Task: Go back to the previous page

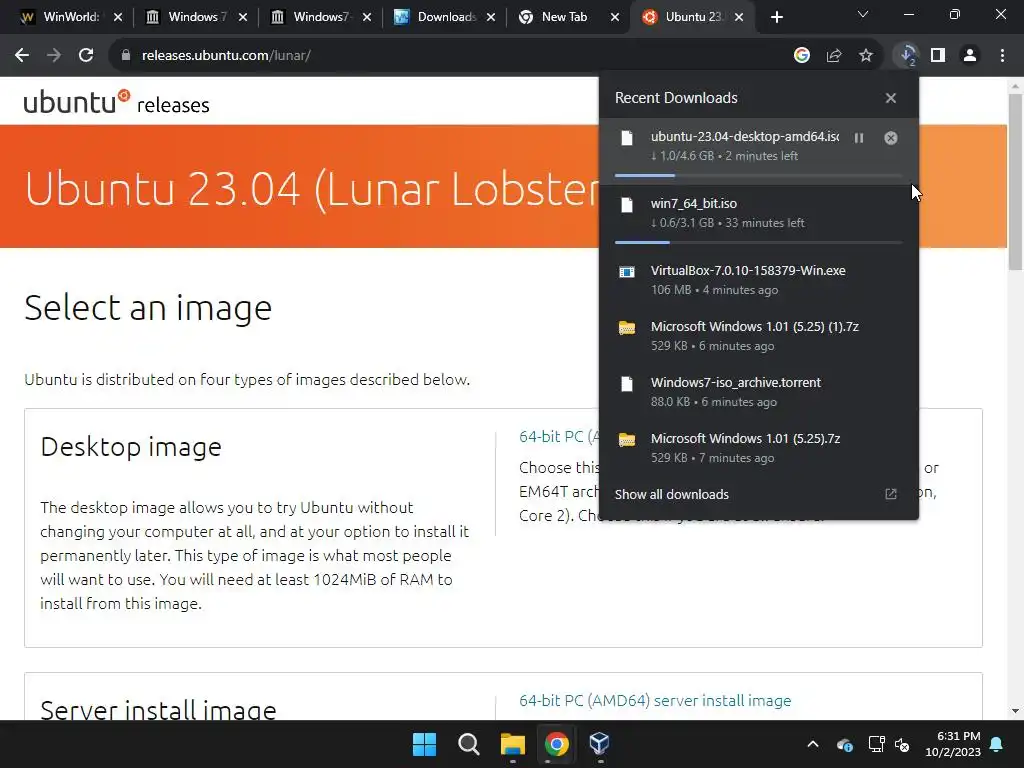Action: click(x=22, y=56)
